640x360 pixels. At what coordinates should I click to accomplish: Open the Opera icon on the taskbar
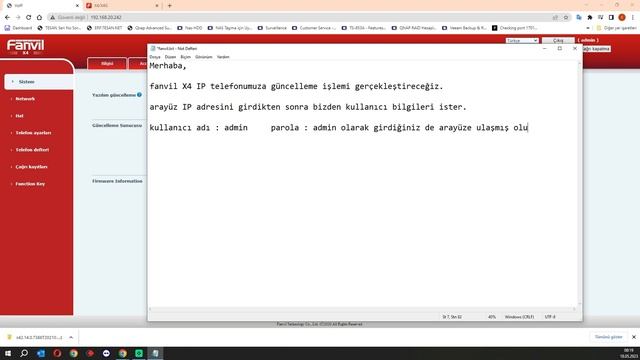pos(57,353)
